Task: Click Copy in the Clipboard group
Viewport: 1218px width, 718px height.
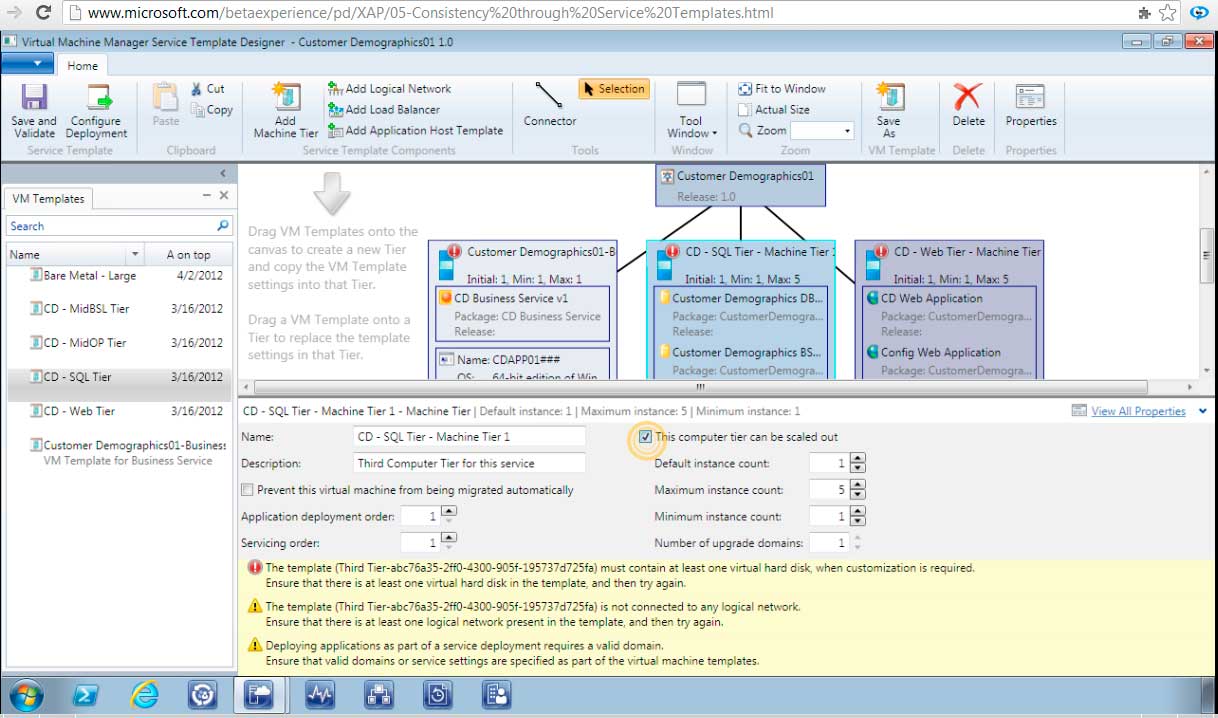Action: (x=212, y=110)
